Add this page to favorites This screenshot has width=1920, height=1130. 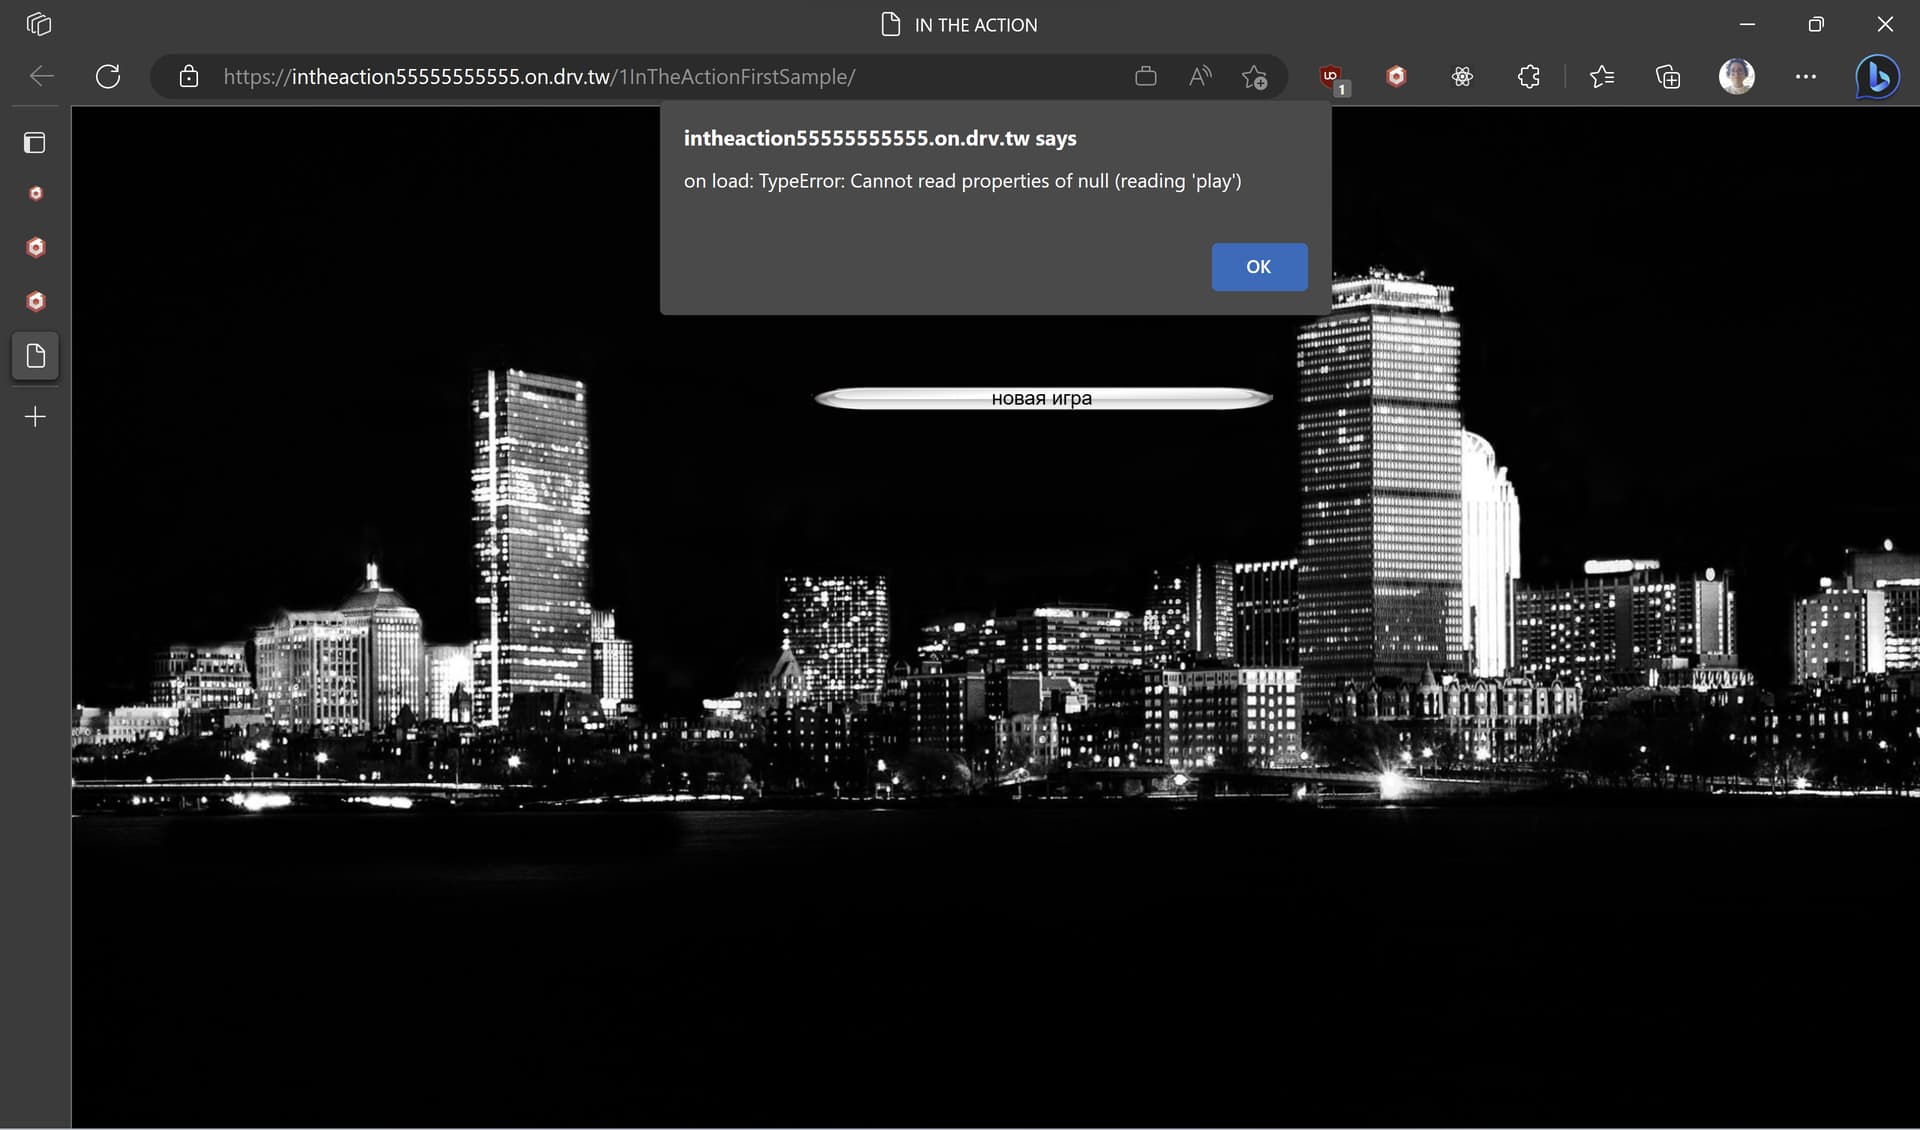click(1254, 77)
